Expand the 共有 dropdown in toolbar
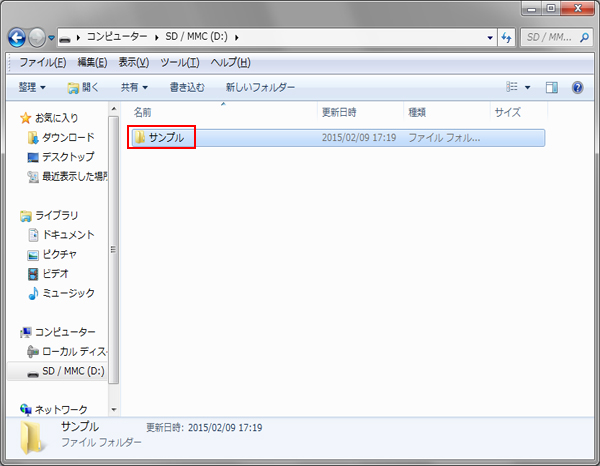This screenshot has width=600, height=466. click(x=135, y=87)
